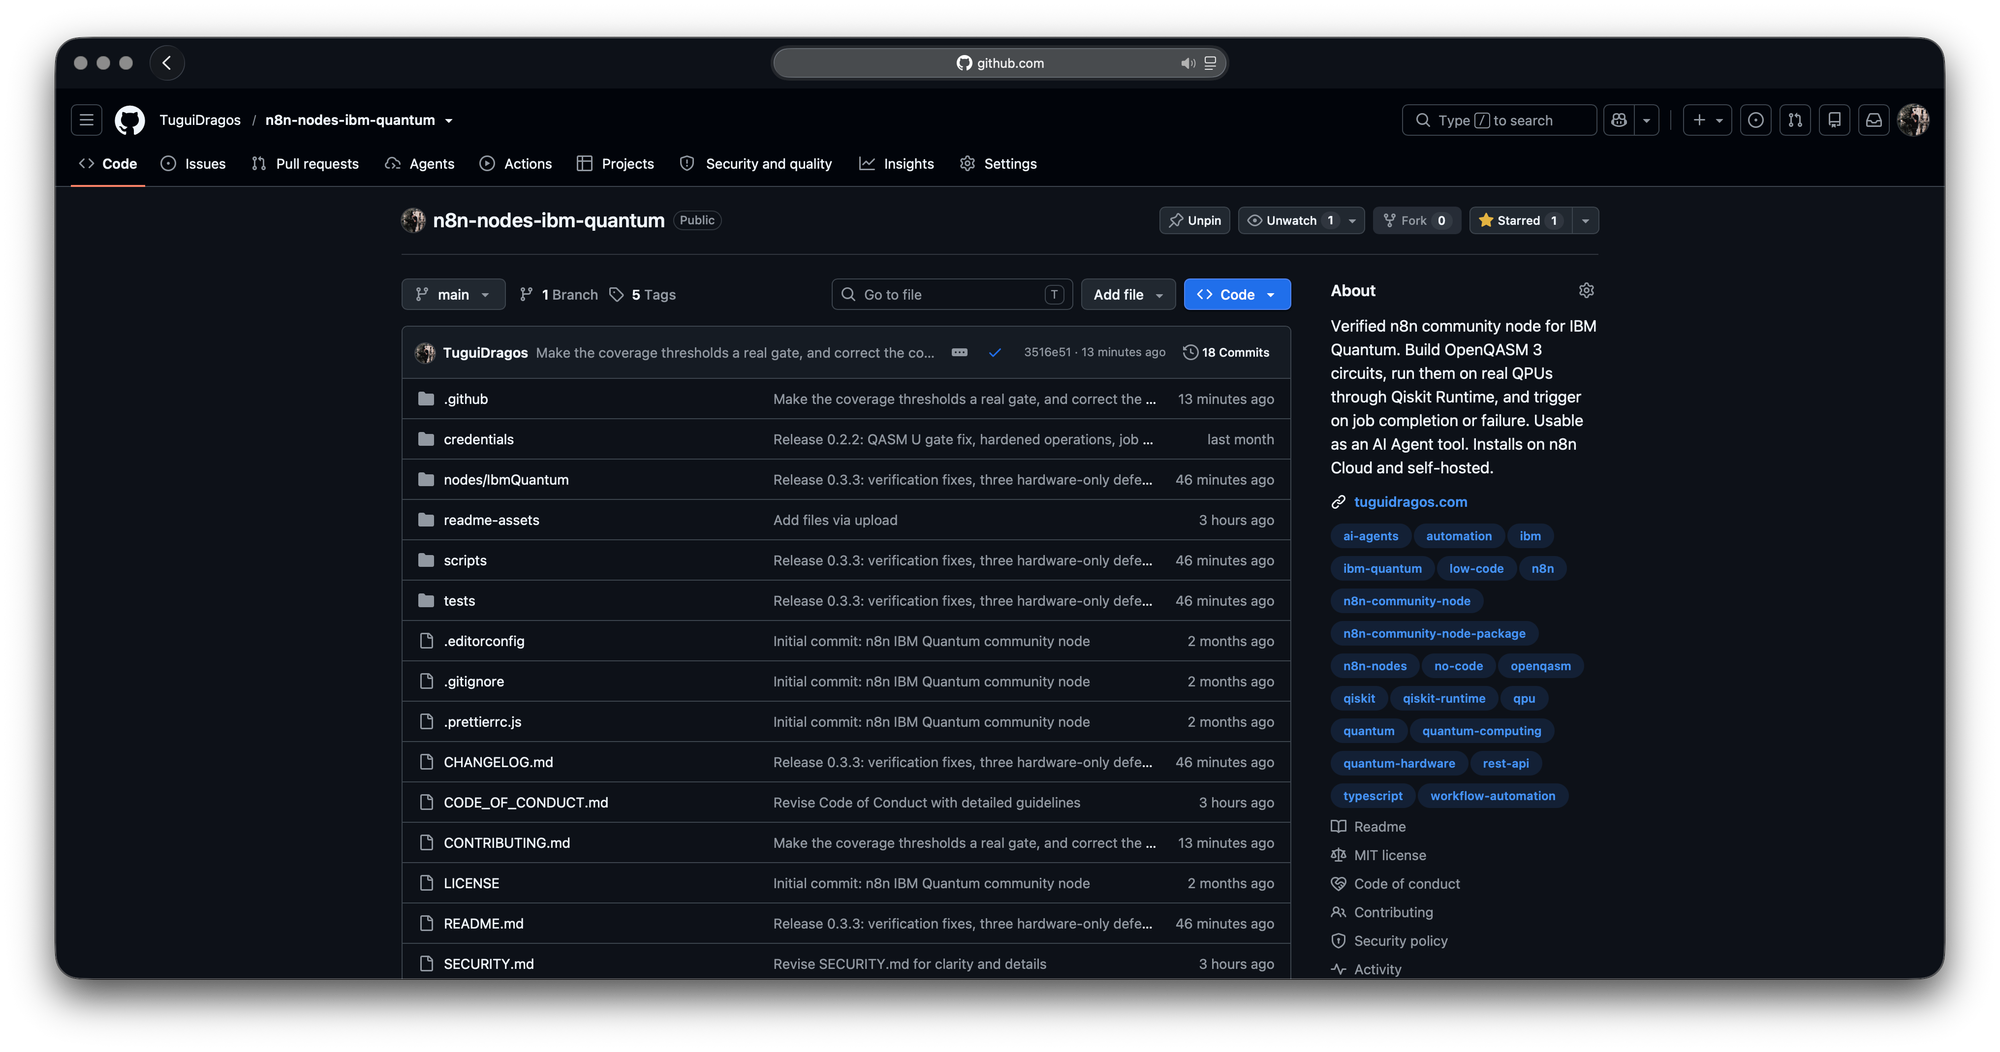The width and height of the screenshot is (2000, 1052).
Task: Go back with the browser back arrow
Action: pos(167,63)
